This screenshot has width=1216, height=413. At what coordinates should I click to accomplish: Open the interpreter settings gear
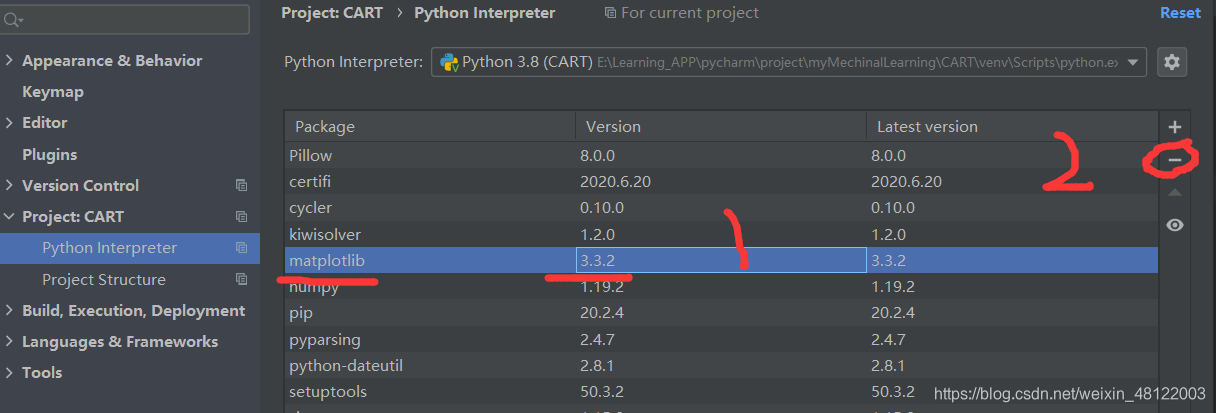[1172, 62]
